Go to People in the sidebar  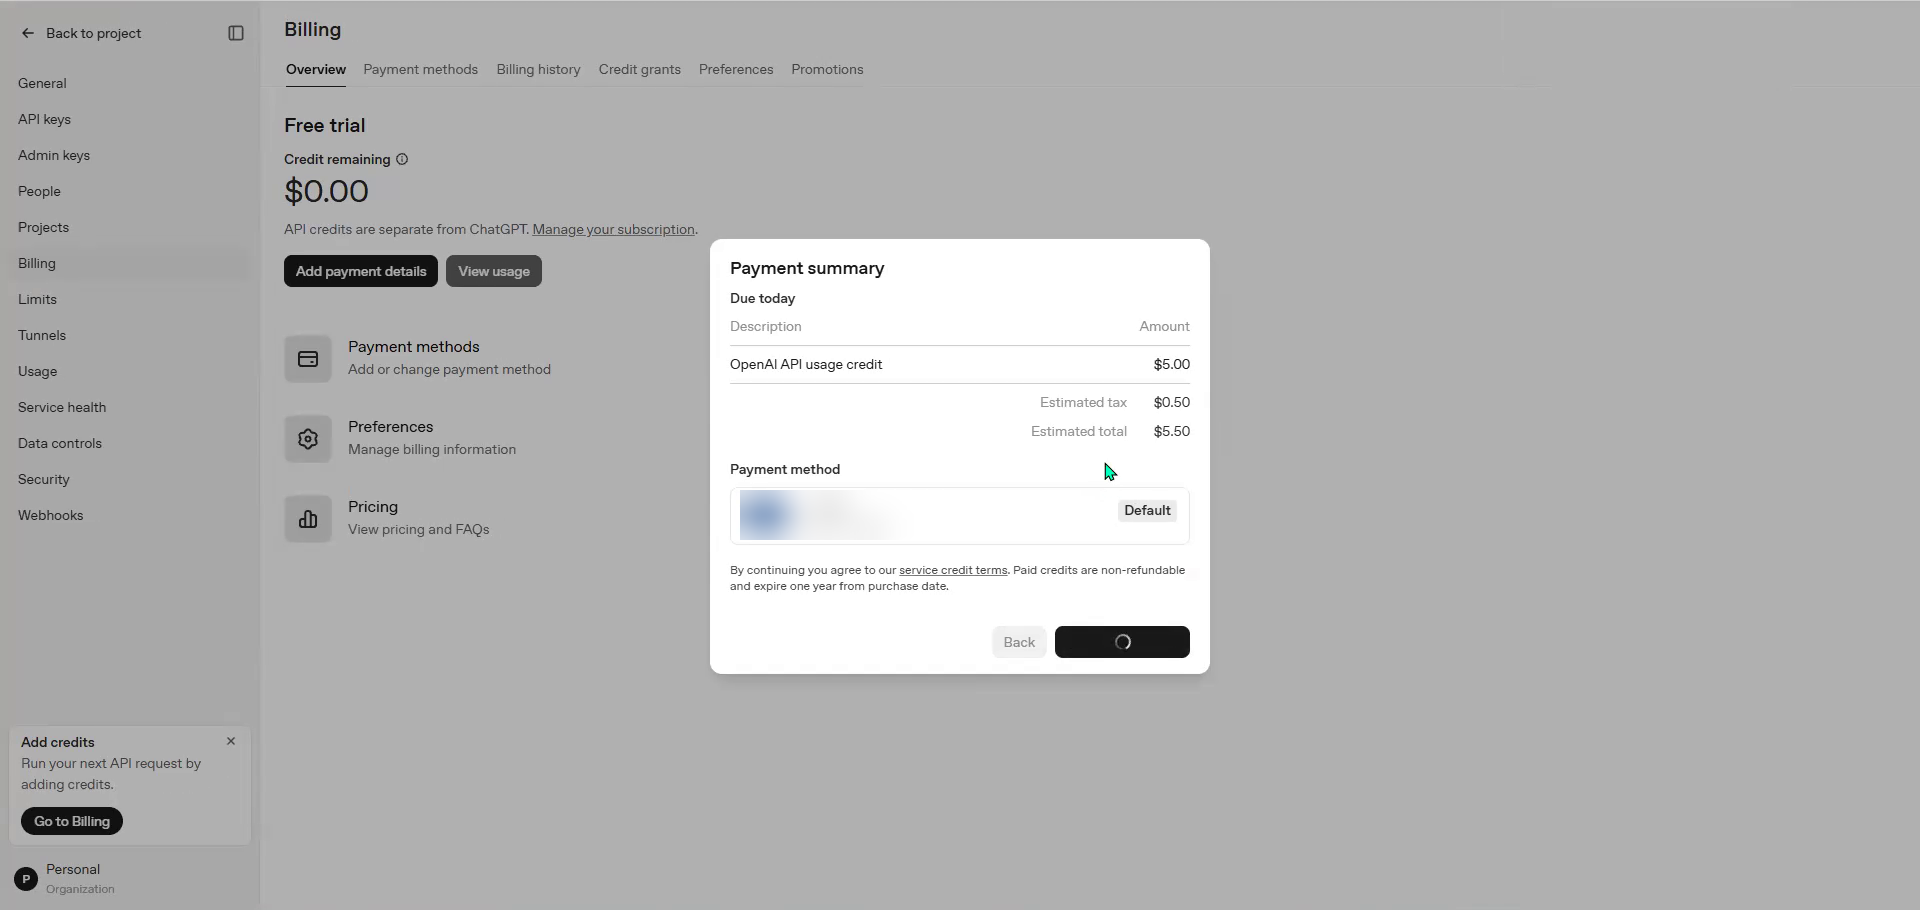pos(130,191)
